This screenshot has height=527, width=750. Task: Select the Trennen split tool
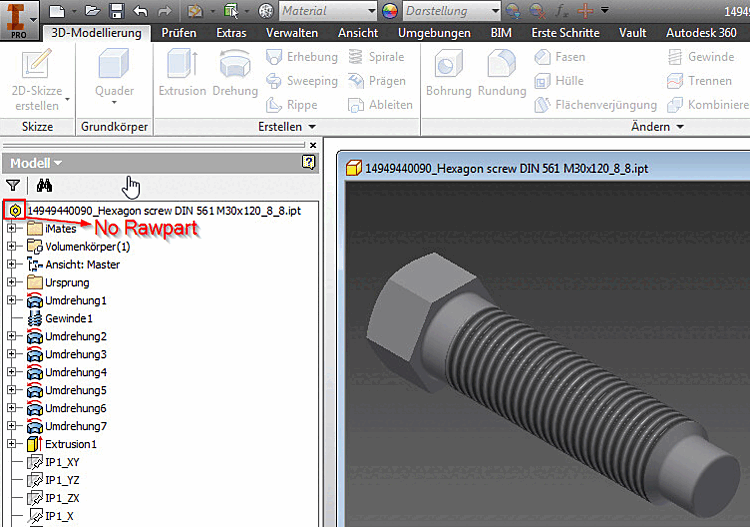tap(699, 81)
